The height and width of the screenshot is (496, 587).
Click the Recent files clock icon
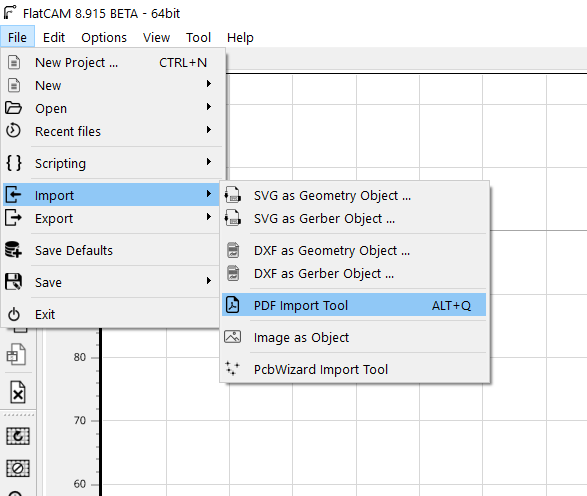13,131
